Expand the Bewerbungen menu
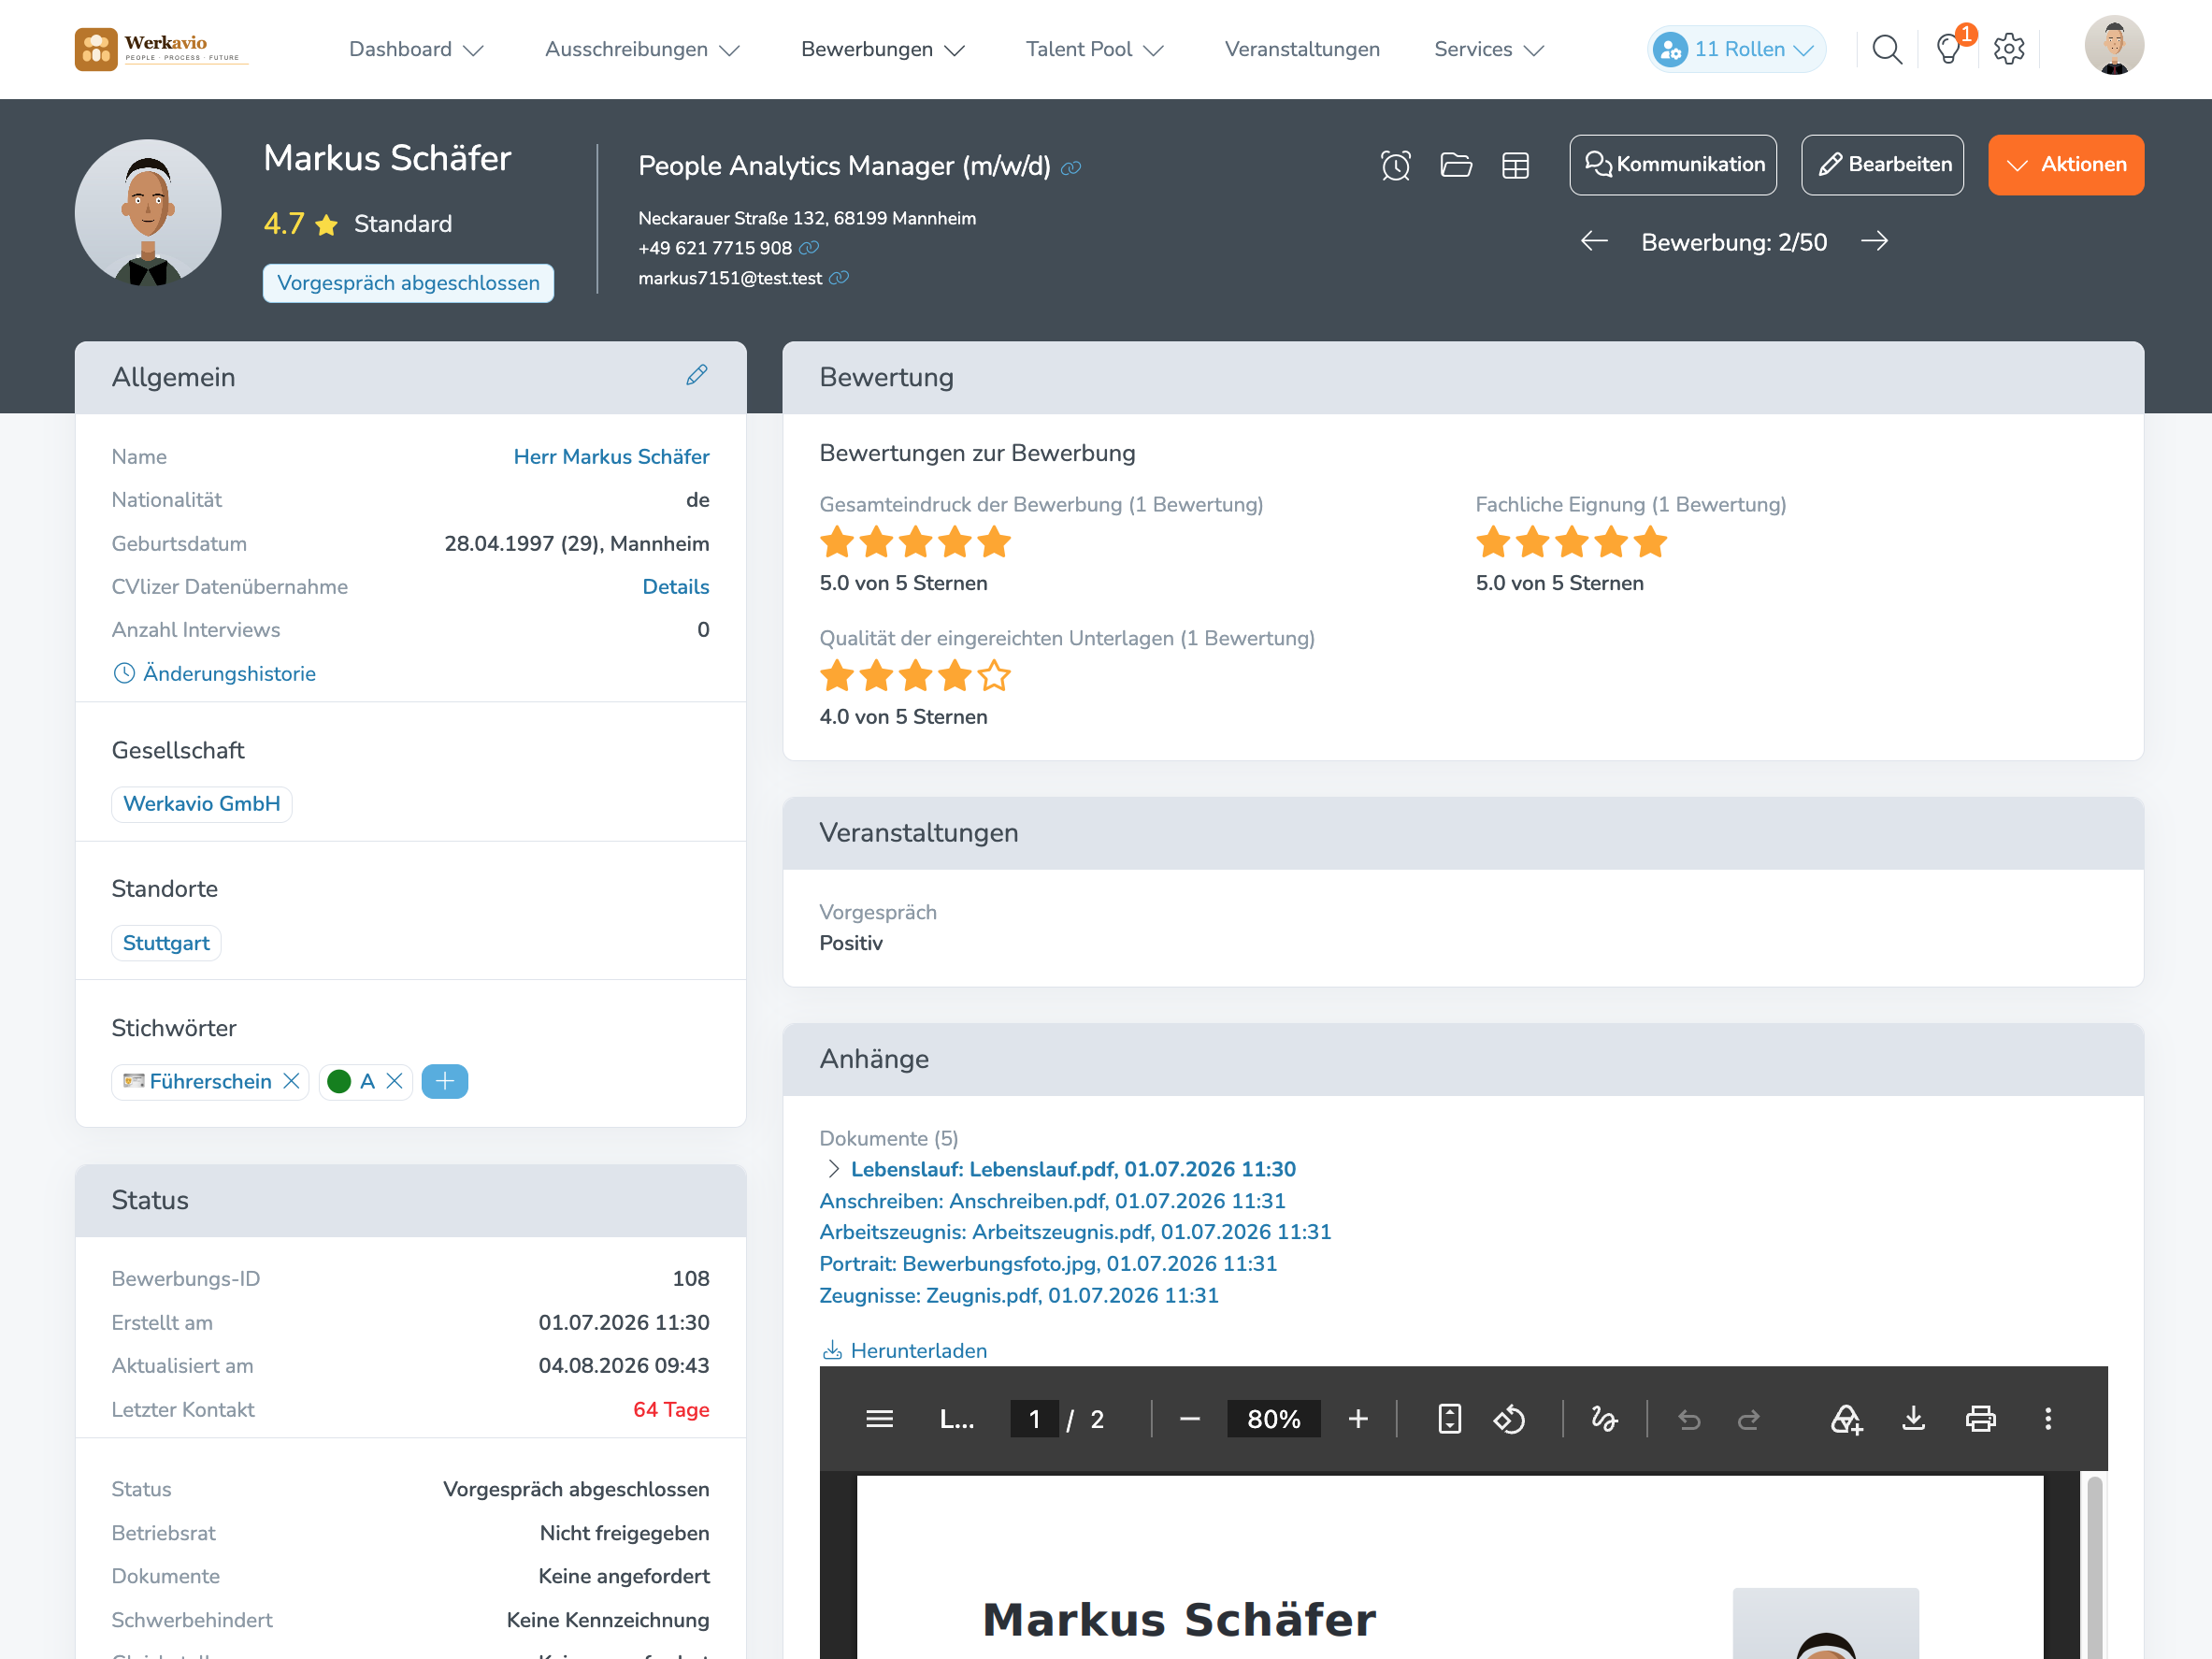Image resolution: width=2212 pixels, height=1659 pixels. pos(882,49)
